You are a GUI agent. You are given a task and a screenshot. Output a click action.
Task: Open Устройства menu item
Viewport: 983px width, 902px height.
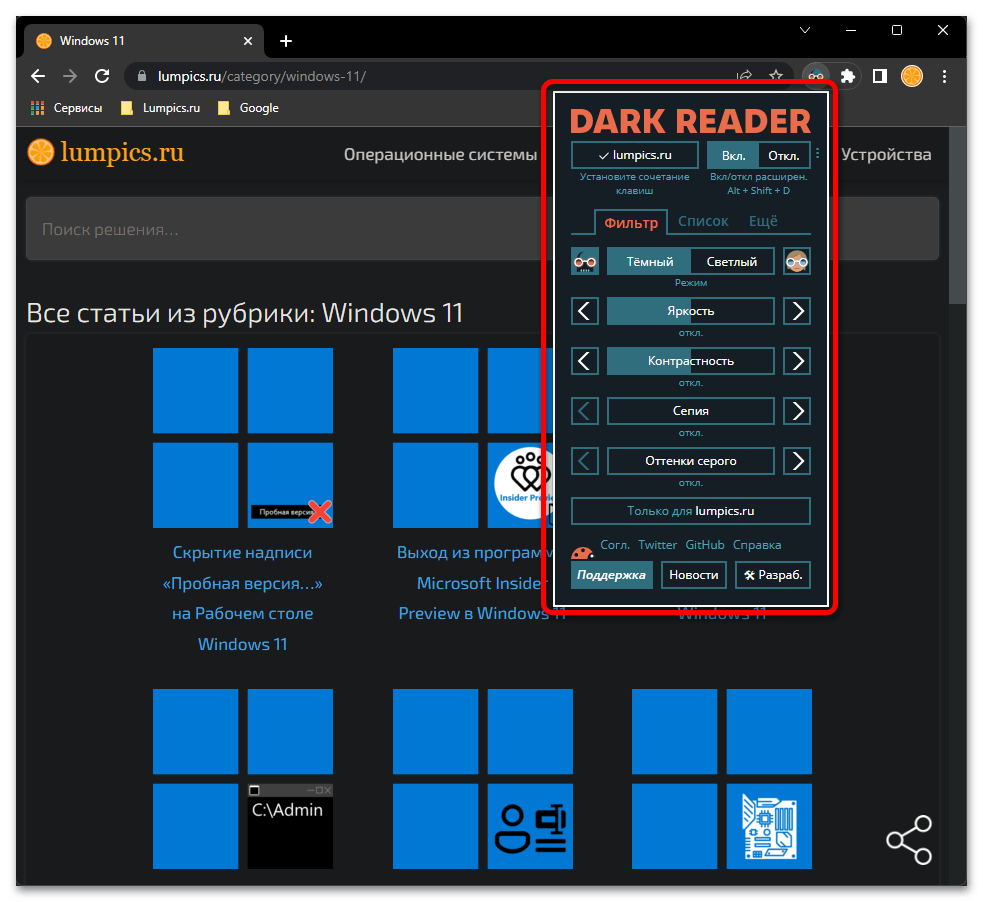886,155
